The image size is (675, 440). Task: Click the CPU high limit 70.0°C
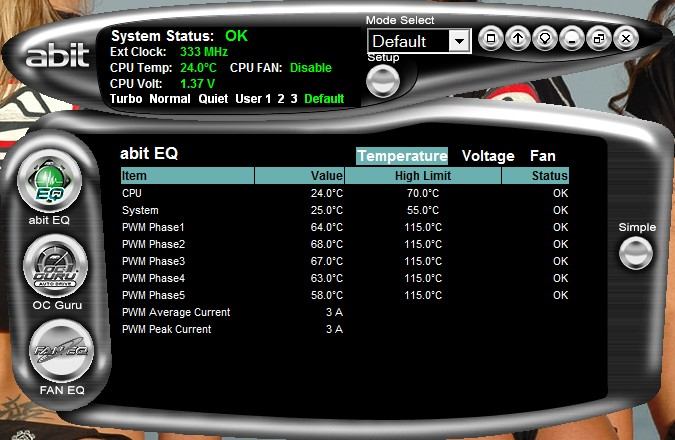[423, 193]
